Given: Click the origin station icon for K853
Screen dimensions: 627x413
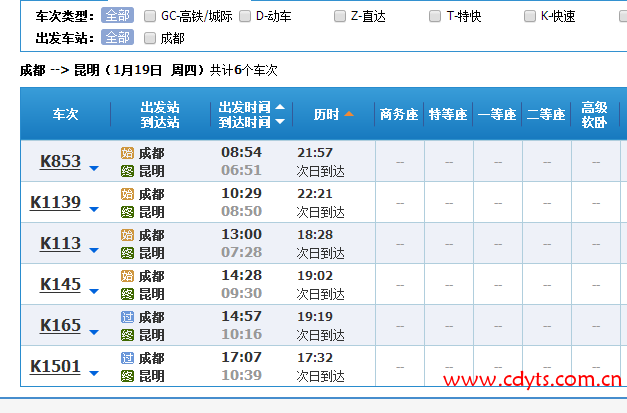Looking at the screenshot, I should [127, 153].
